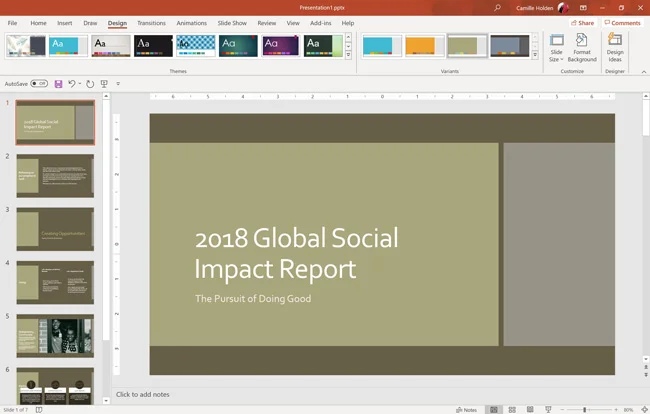Click the Share button

(x=582, y=23)
